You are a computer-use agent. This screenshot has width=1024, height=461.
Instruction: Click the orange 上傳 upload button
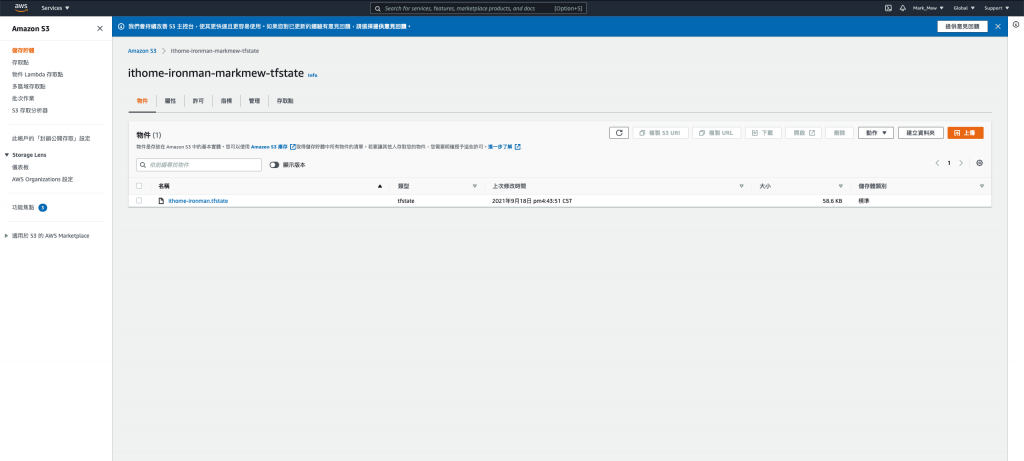(x=965, y=133)
